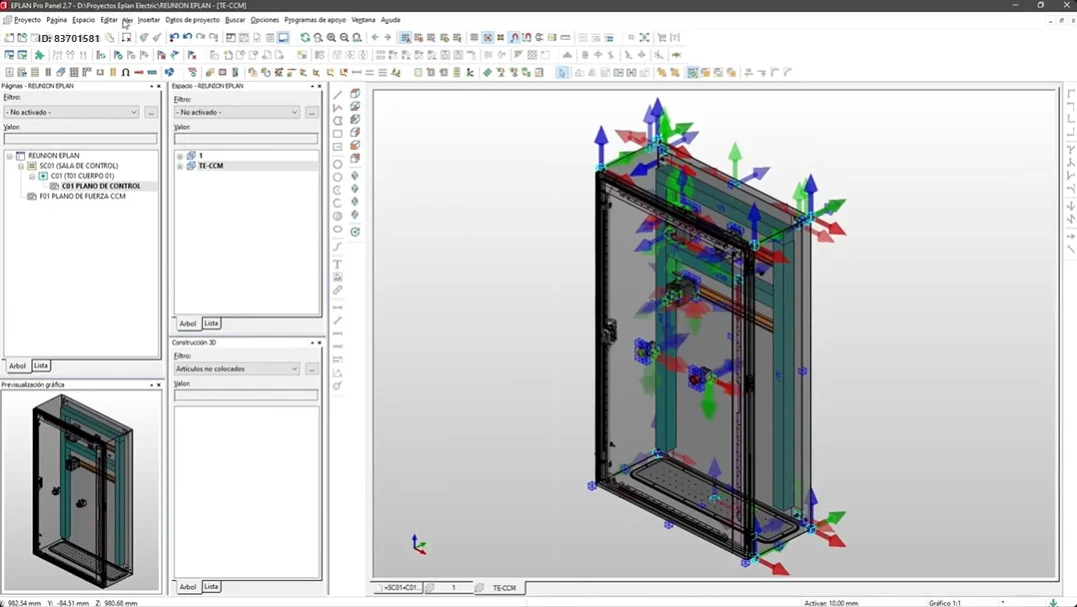Screen dimensions: 1077x607
Task: Go forward with the right arrow icon
Action: point(388,38)
